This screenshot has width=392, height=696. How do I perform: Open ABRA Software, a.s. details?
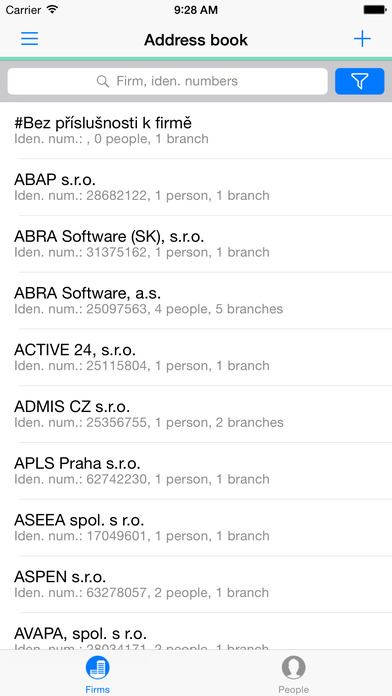(x=196, y=301)
